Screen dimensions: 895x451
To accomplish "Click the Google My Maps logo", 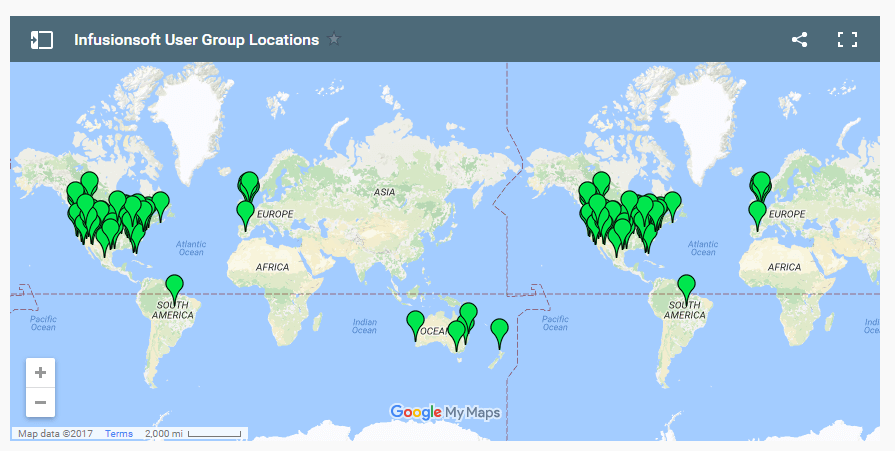I will tap(445, 412).
